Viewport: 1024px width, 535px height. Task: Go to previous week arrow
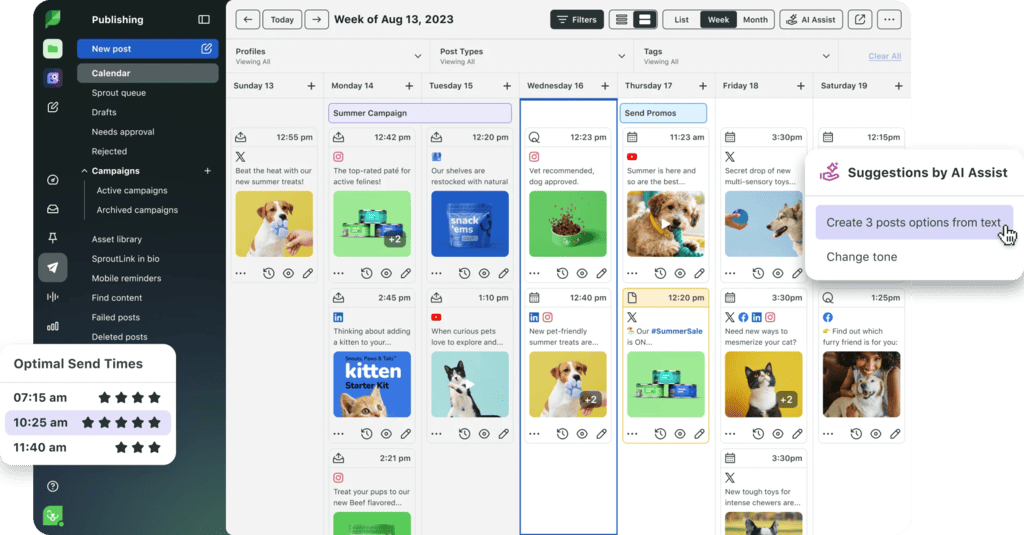[248, 20]
